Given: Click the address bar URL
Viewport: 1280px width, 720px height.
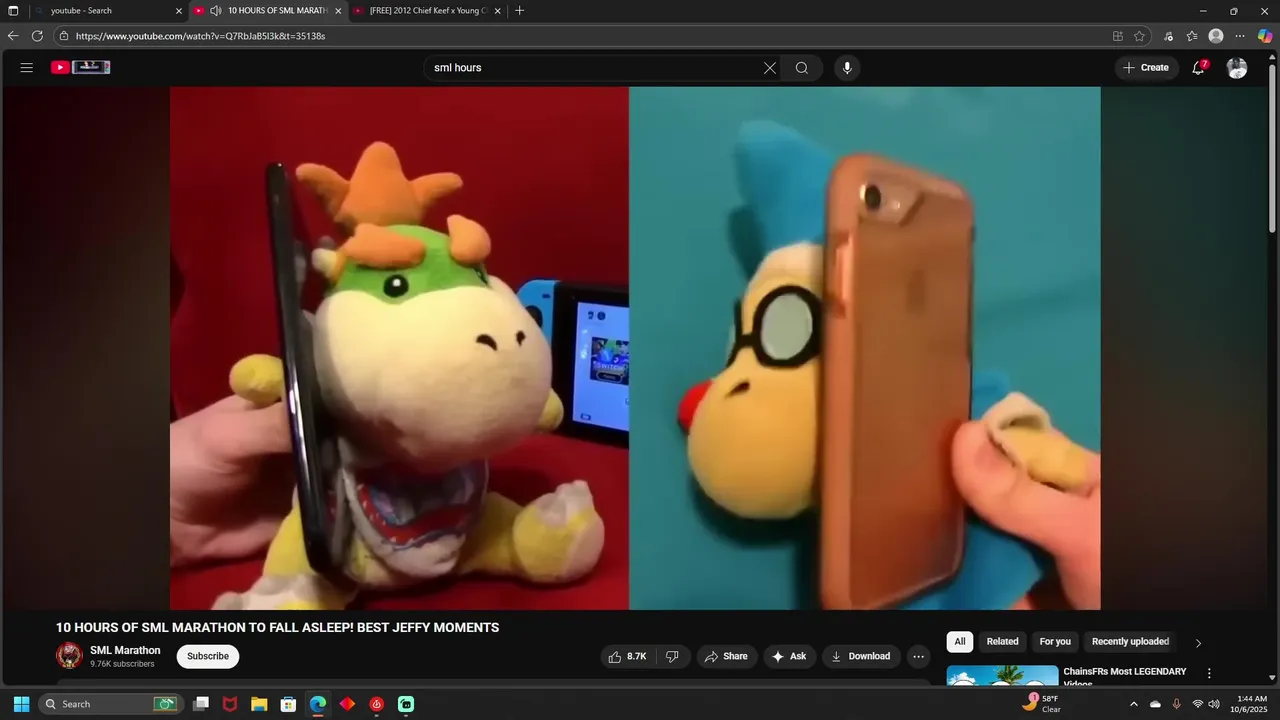Looking at the screenshot, I should (x=200, y=36).
